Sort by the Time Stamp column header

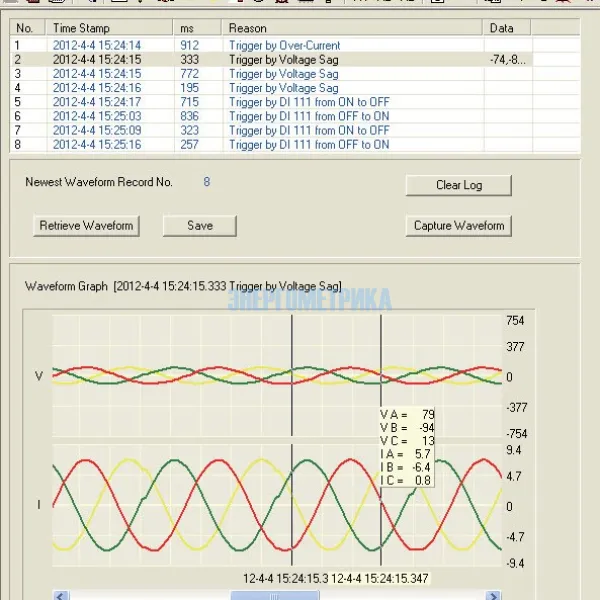pos(108,28)
